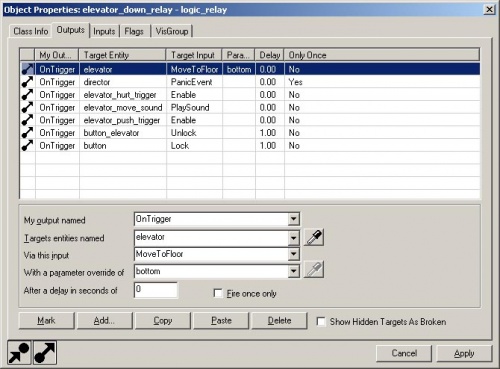Open the Via this input dropdown

293,254
